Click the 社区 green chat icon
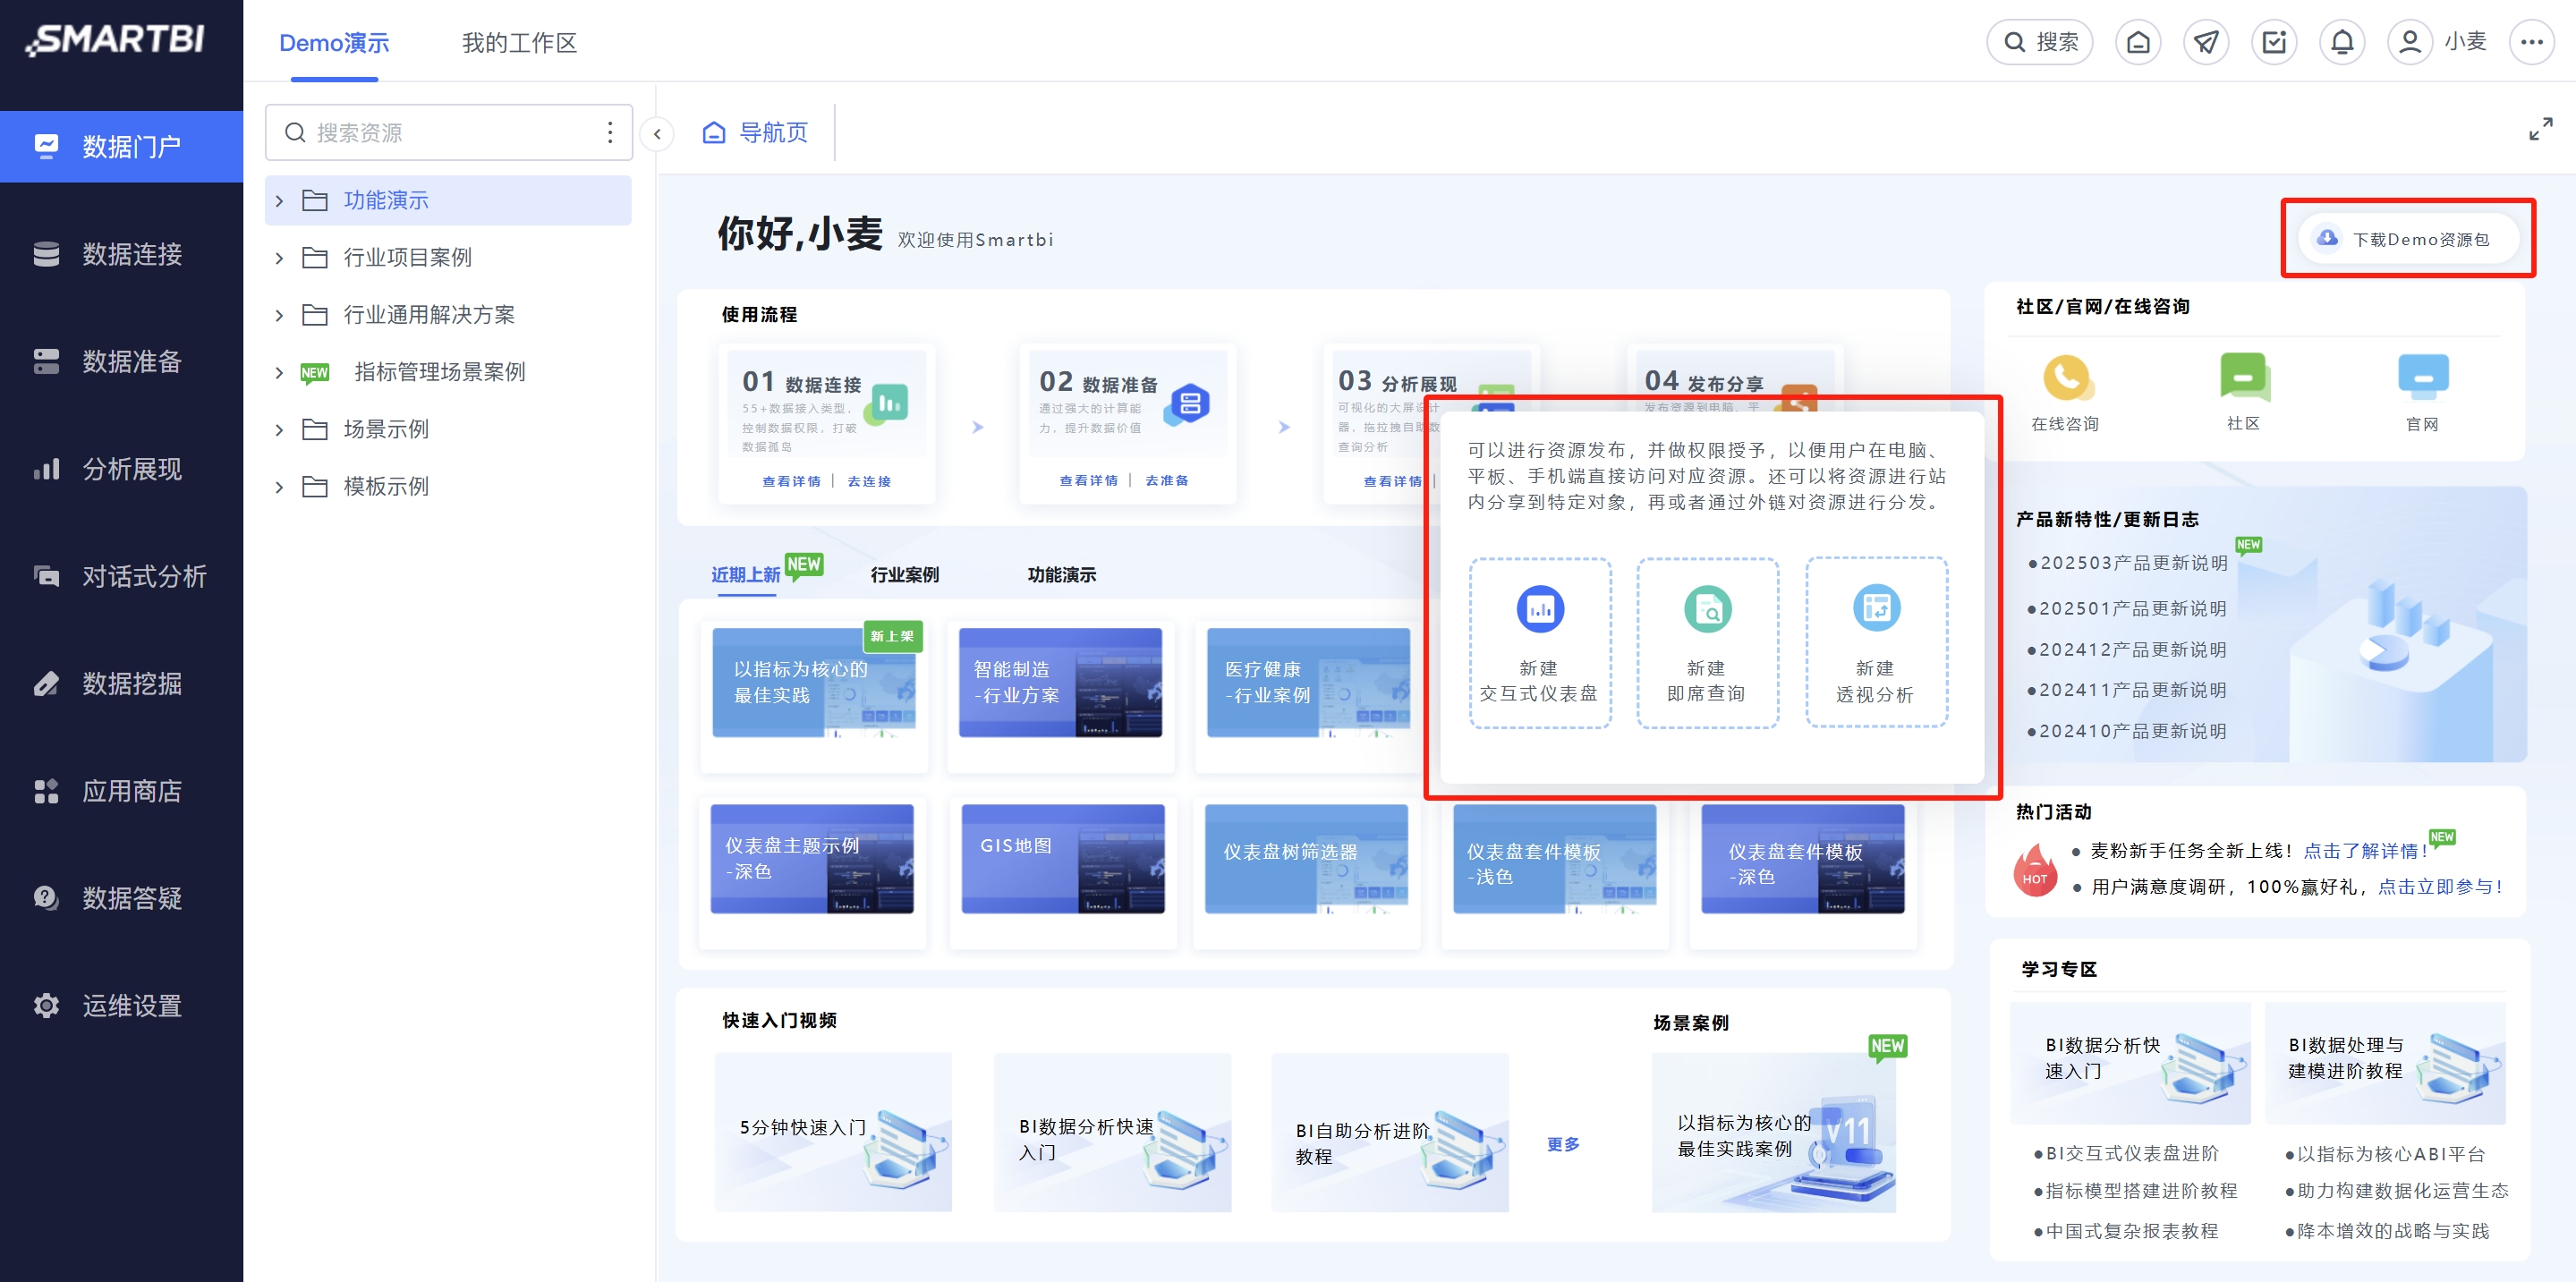The image size is (2576, 1282). point(2243,378)
